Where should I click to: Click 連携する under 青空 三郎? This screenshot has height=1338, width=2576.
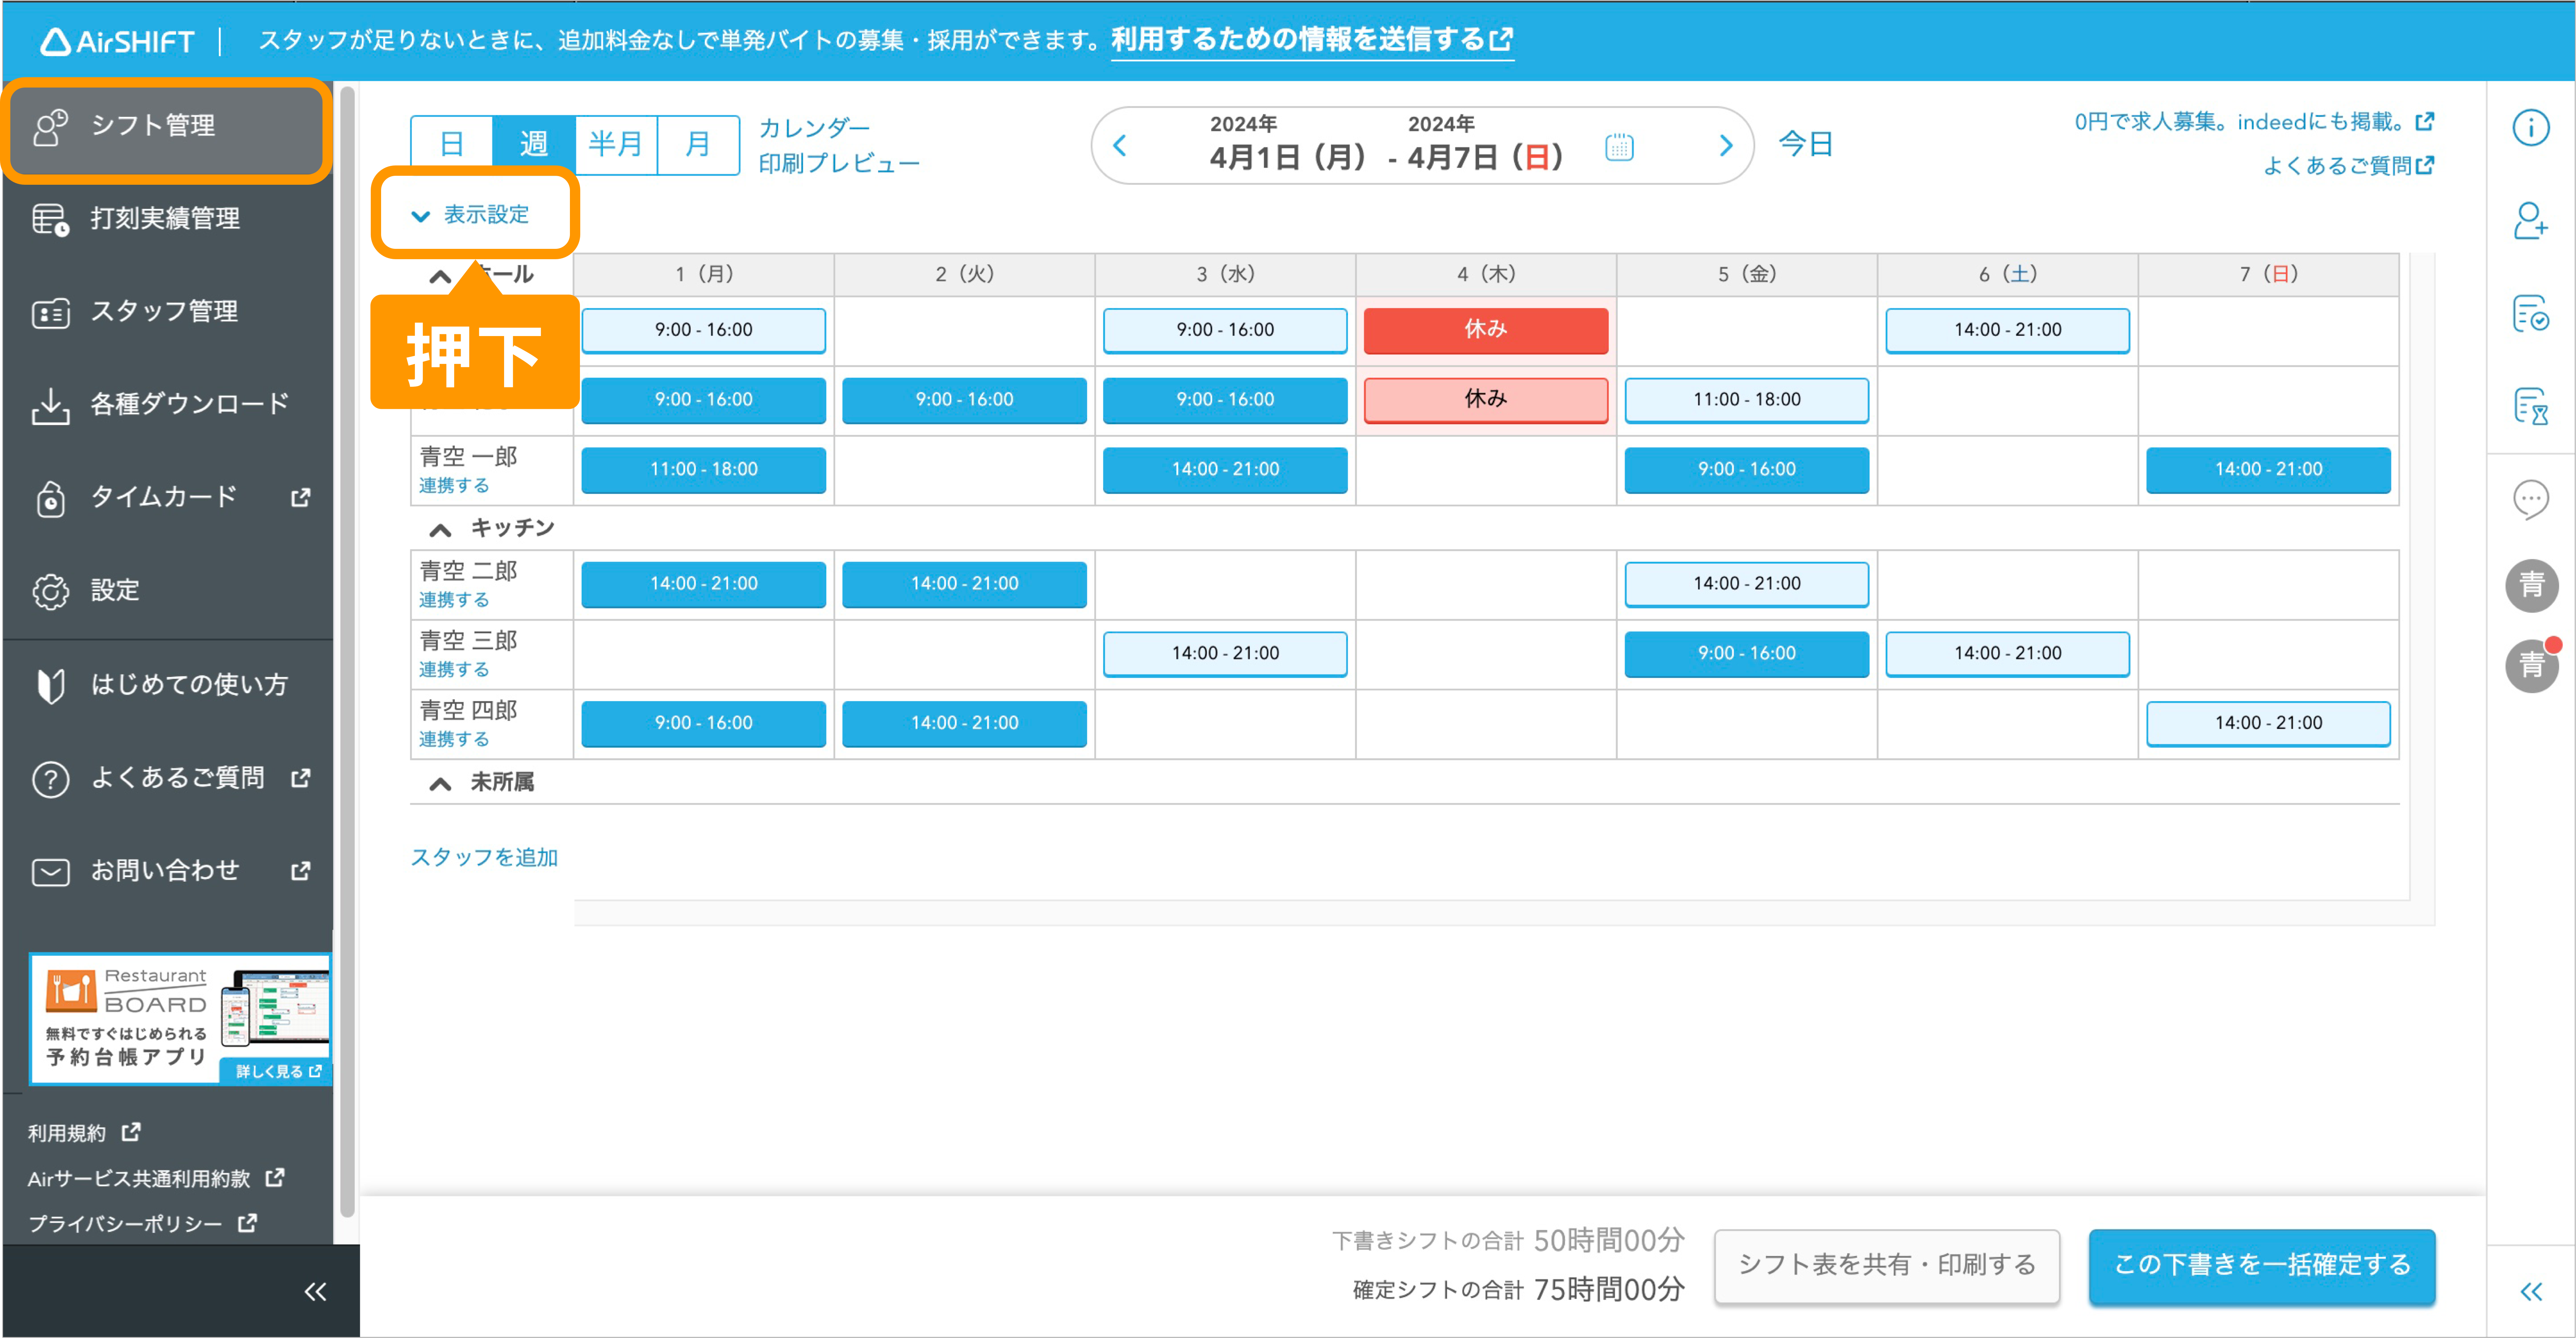[454, 670]
